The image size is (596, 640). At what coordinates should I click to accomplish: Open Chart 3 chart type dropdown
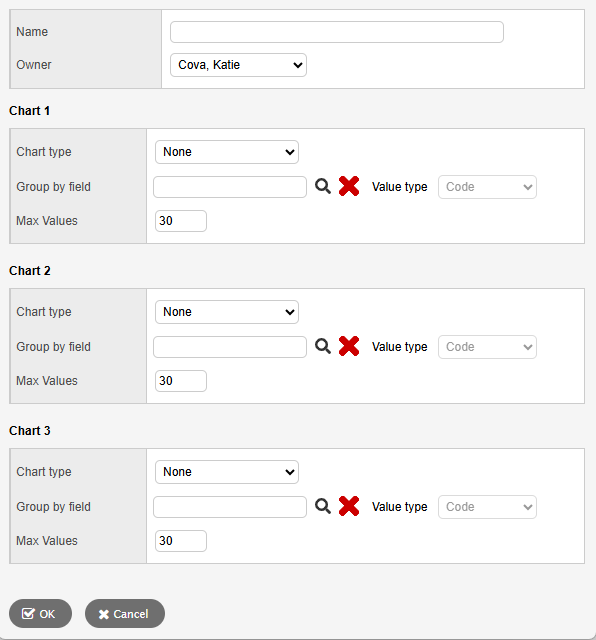pyautogui.click(x=227, y=472)
